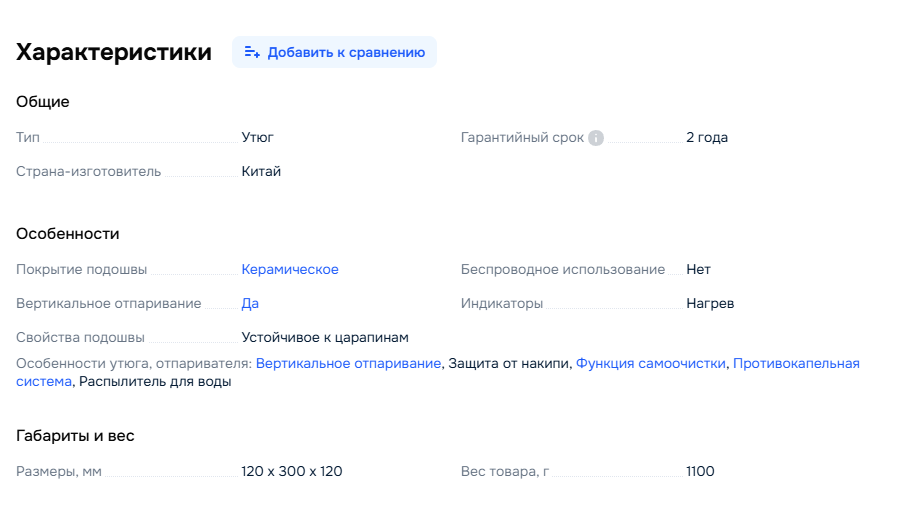Select the indicator value 'Нагрев'
The image size is (911, 505).
[710, 303]
